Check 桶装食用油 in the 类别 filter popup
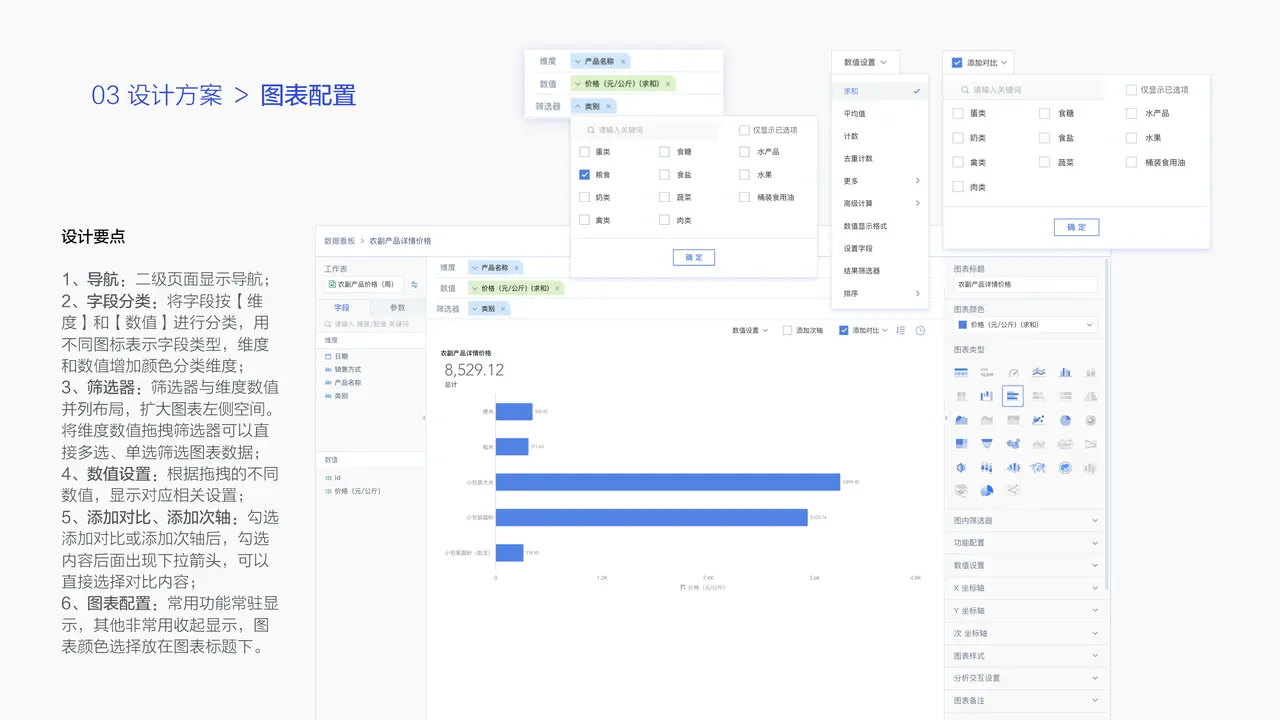 point(744,197)
